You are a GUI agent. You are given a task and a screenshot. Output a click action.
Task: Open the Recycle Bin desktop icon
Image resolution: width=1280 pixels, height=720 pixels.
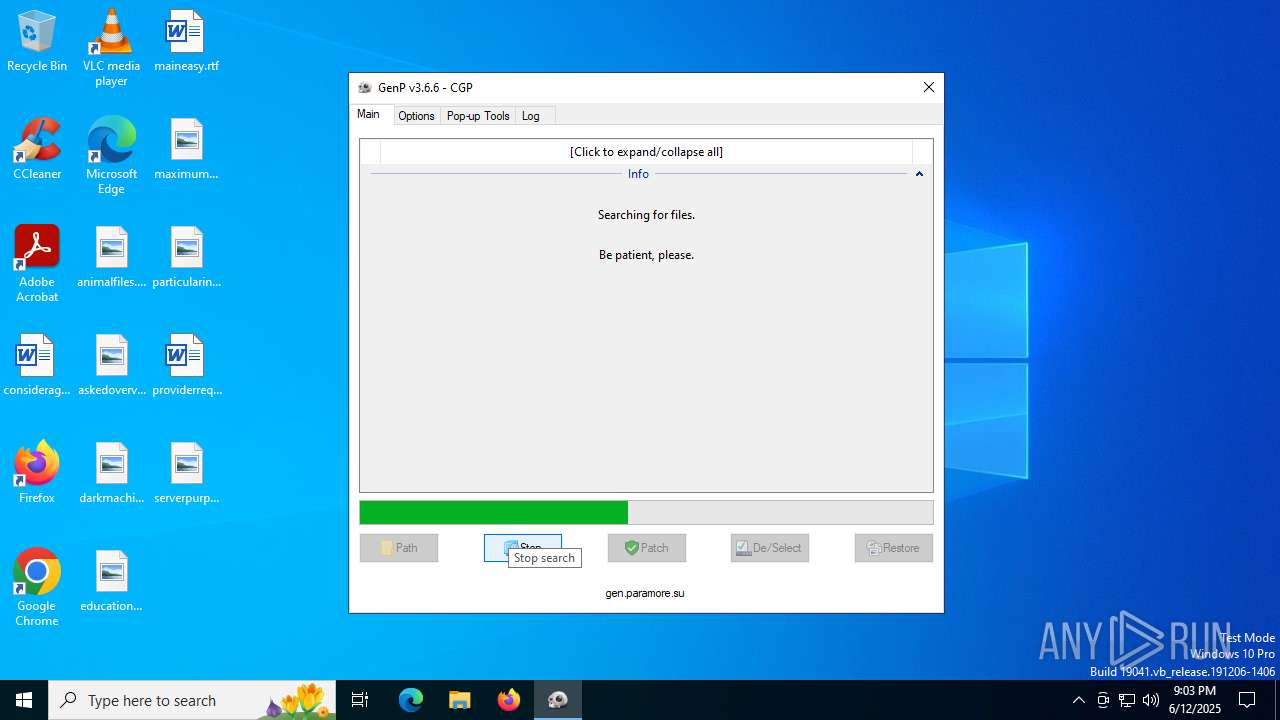point(37,42)
